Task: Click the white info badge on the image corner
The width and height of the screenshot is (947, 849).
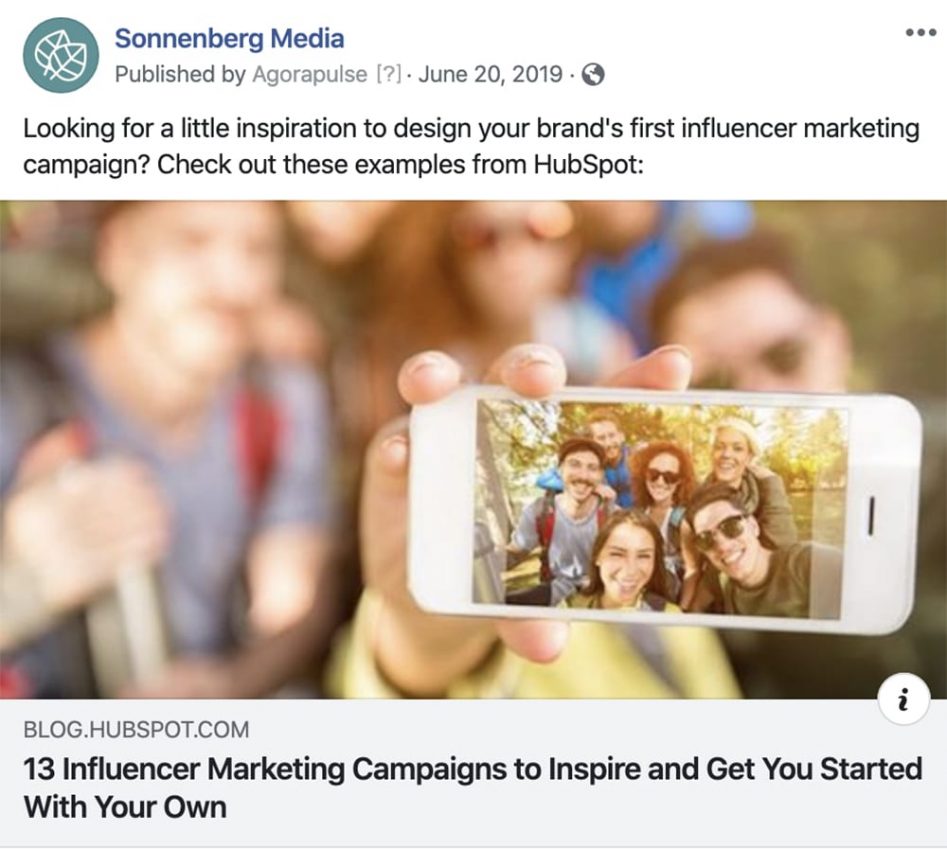Action: tap(905, 700)
